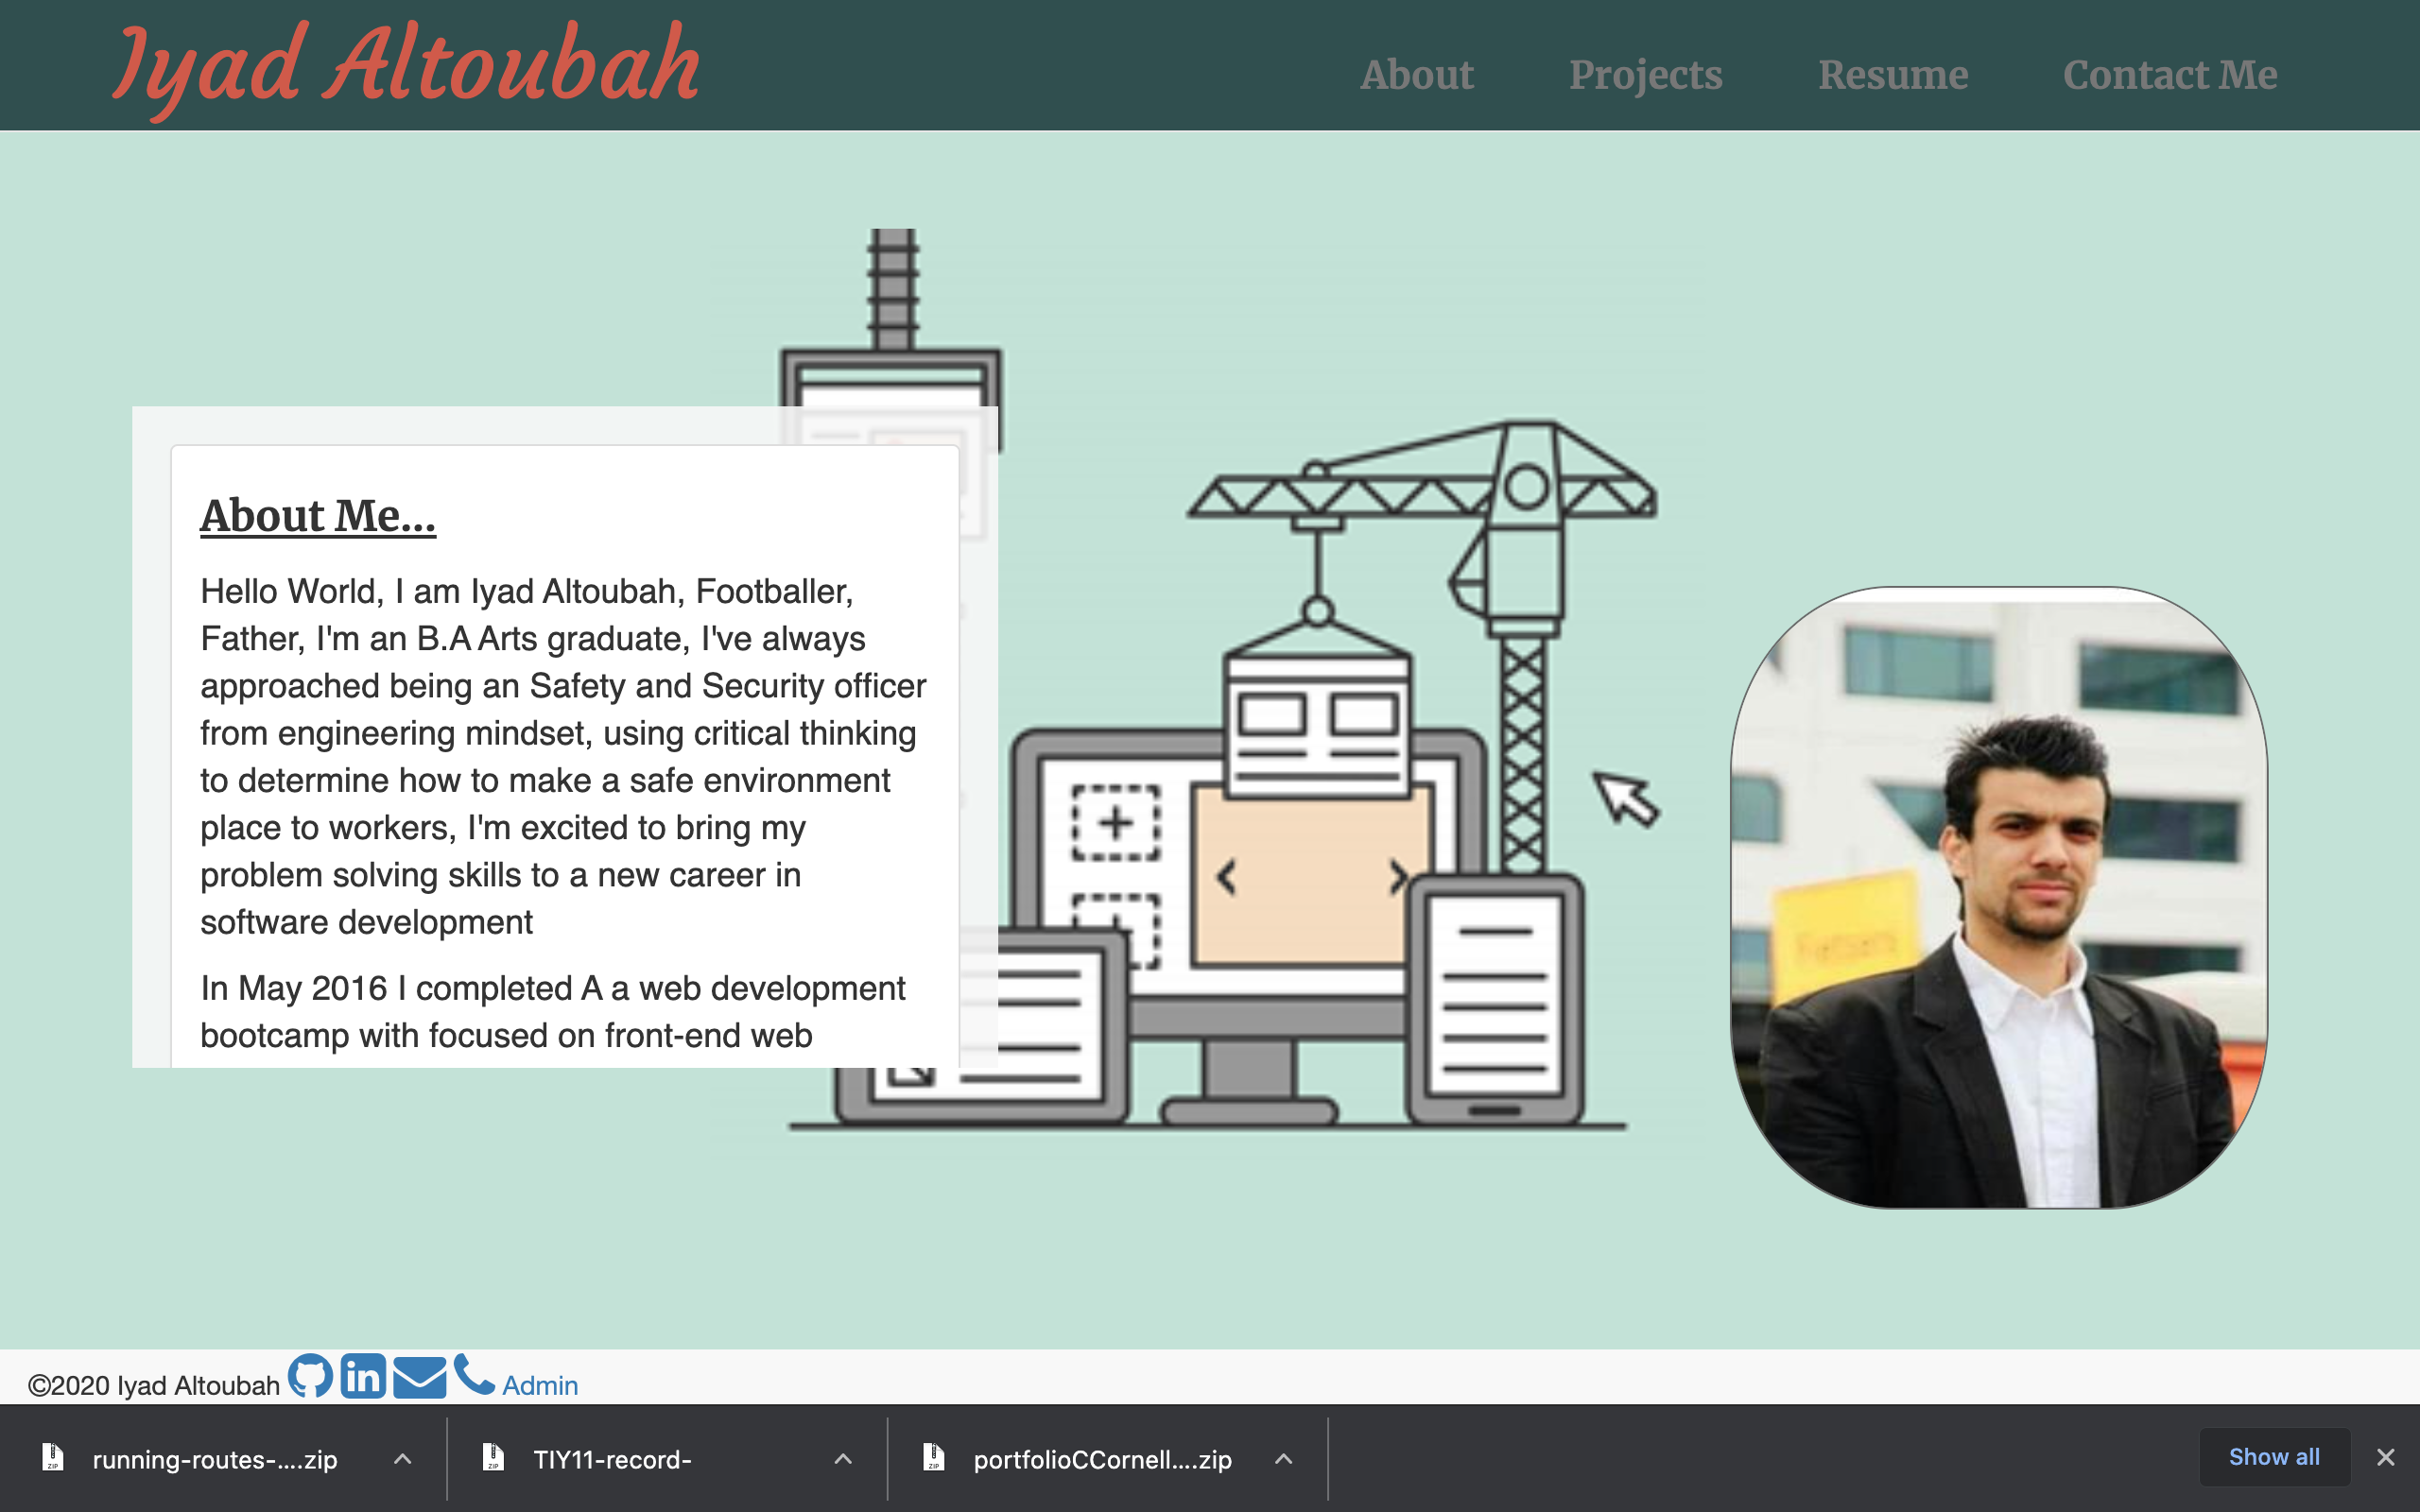Viewport: 2420px width, 1512px height.
Task: Expand options for the TIY11-record download
Action: coord(843,1459)
